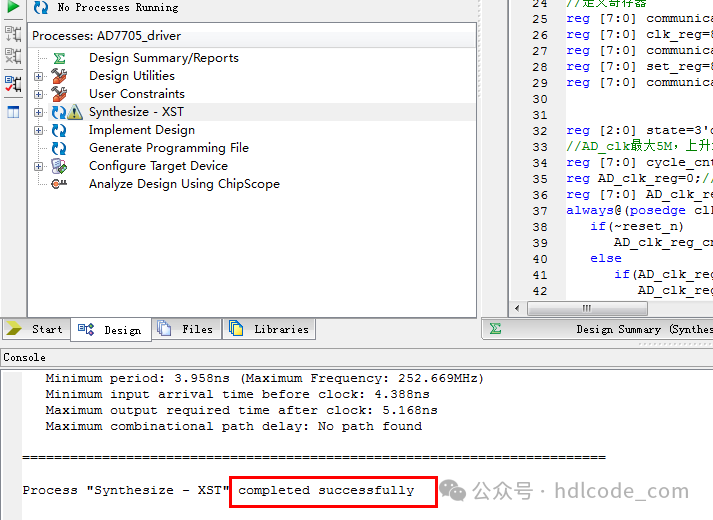Click the refresh arrows icon of Implement Design
This screenshot has width=713, height=520.
coord(59,130)
